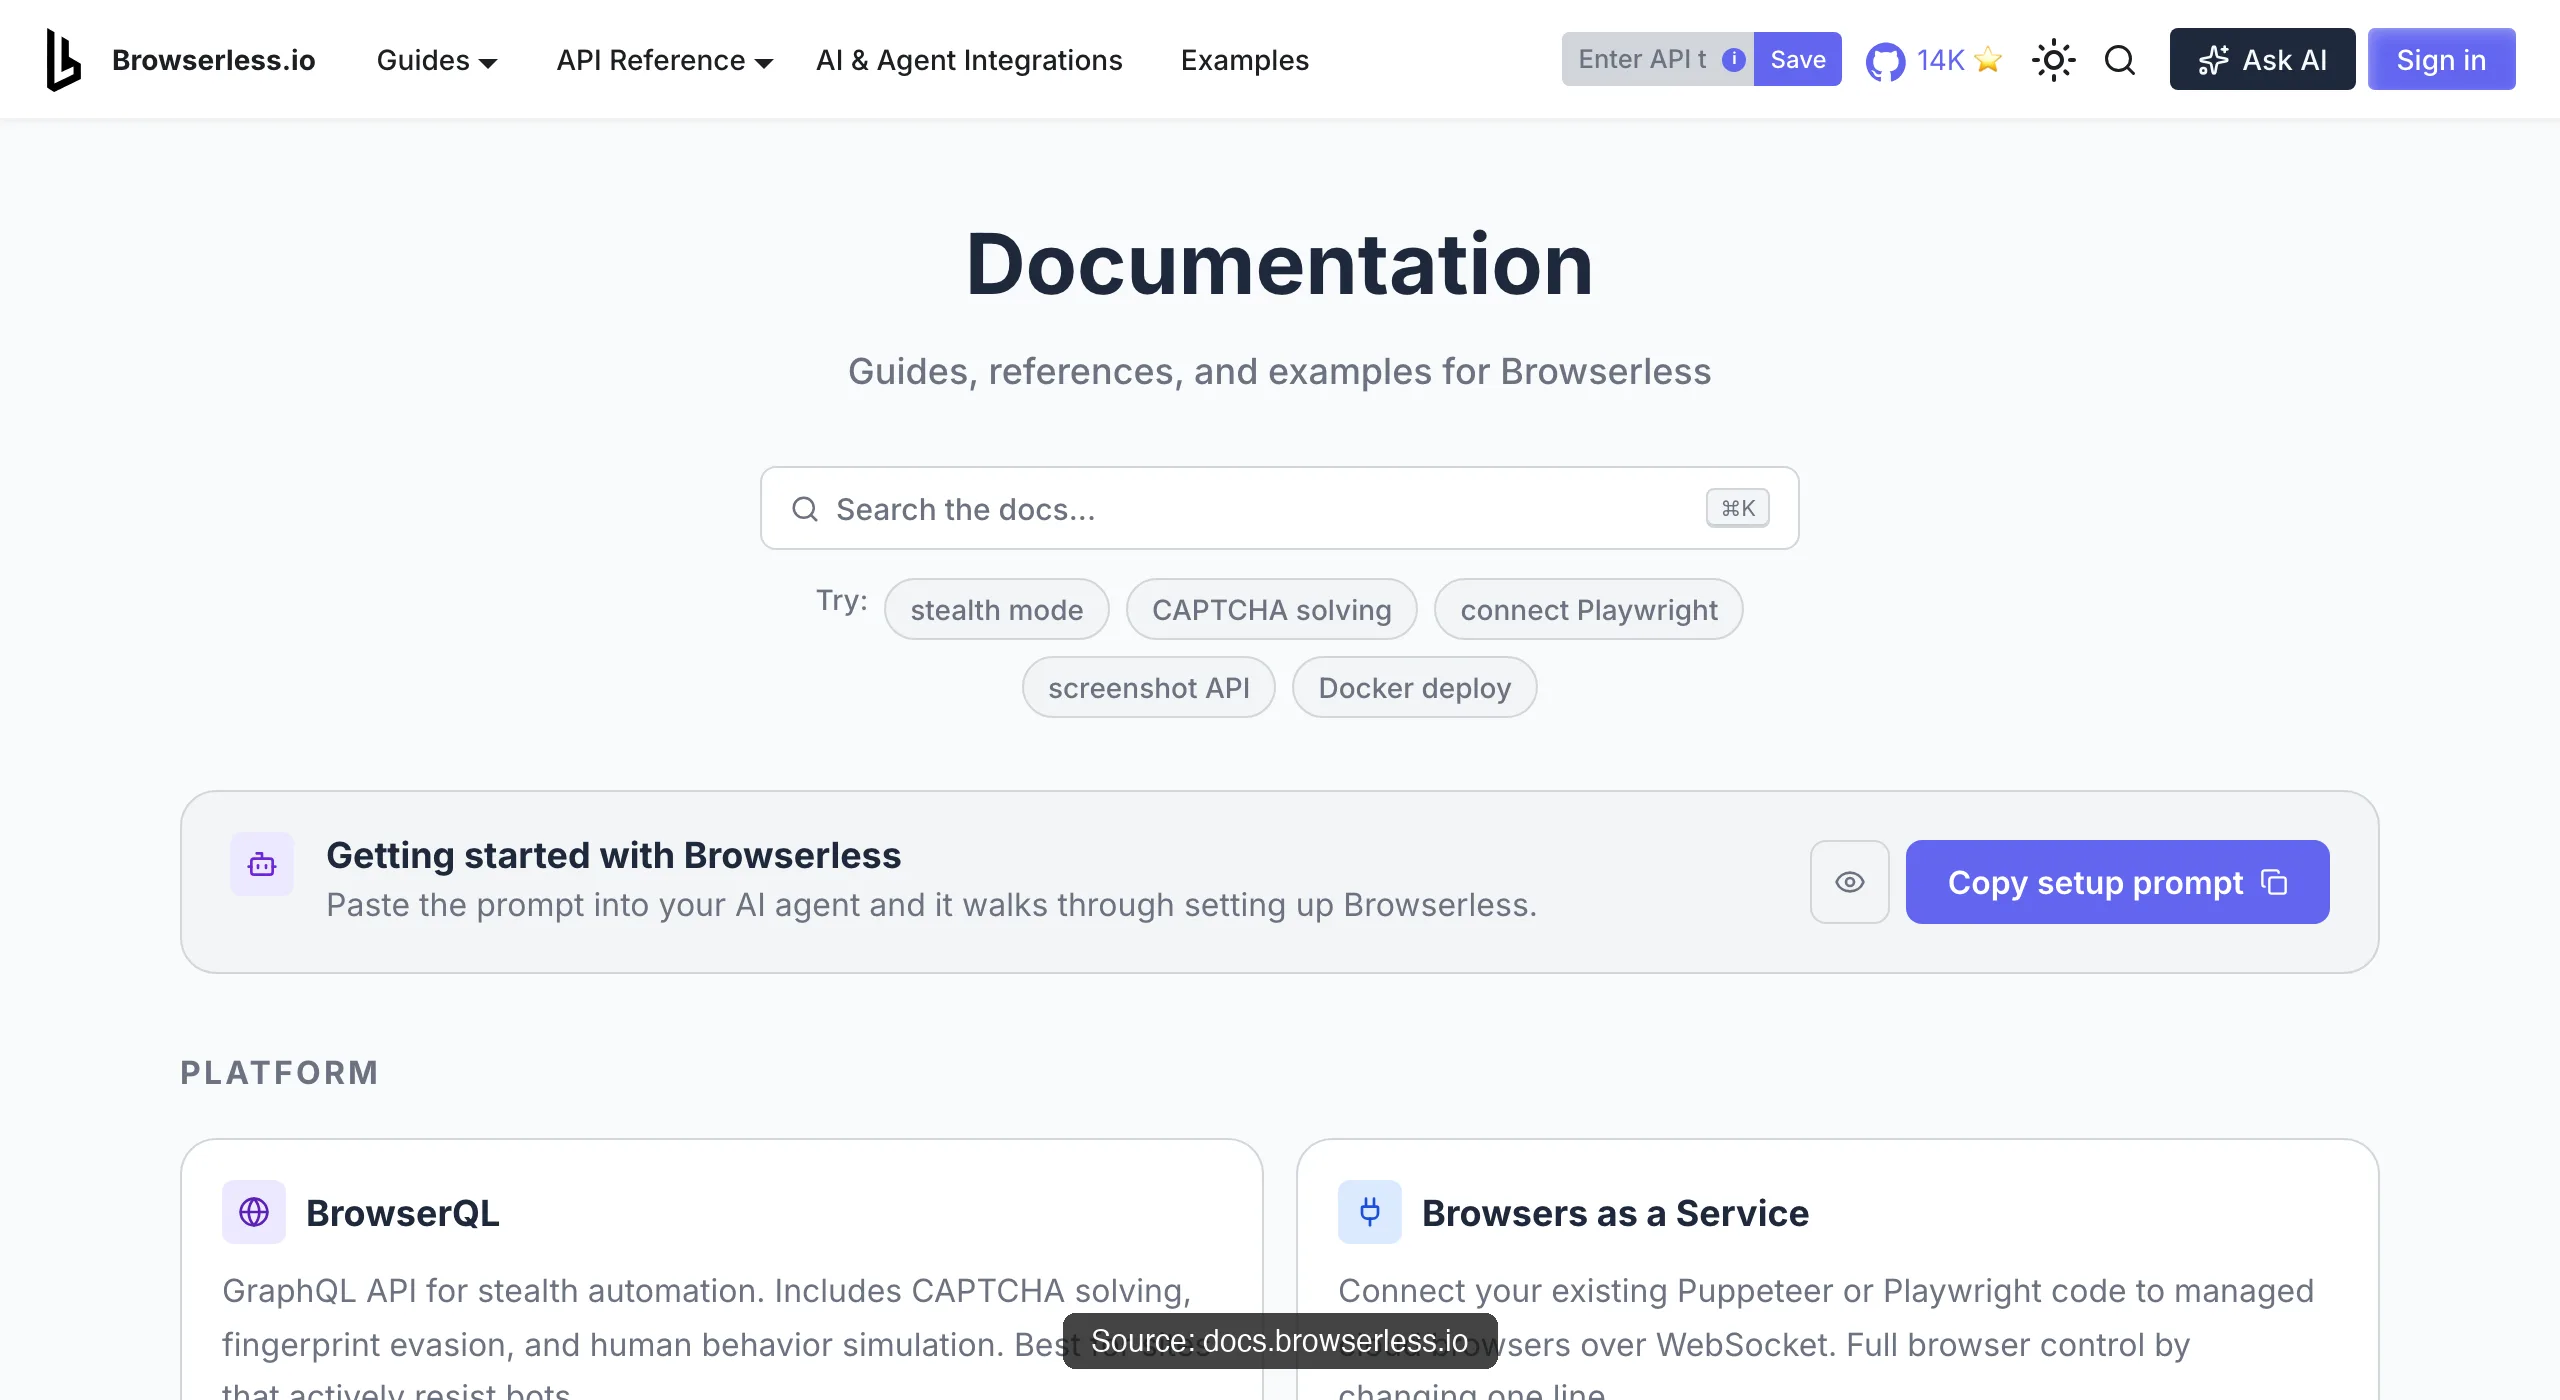Click the Sign in button
Image resolution: width=2560 pixels, height=1400 pixels.
[x=2441, y=59]
